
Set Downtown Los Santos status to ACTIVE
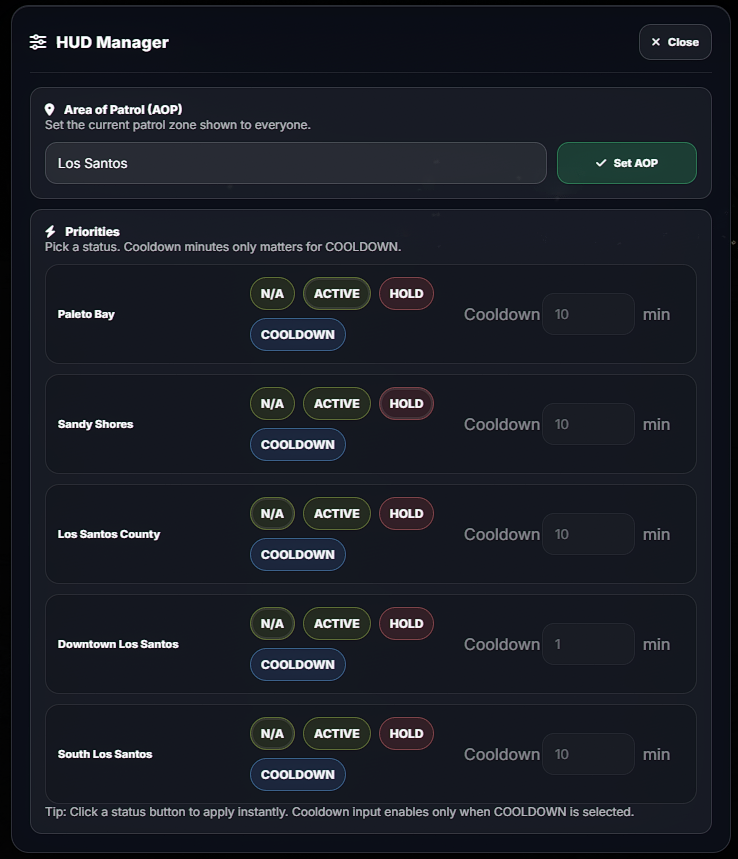click(x=337, y=624)
